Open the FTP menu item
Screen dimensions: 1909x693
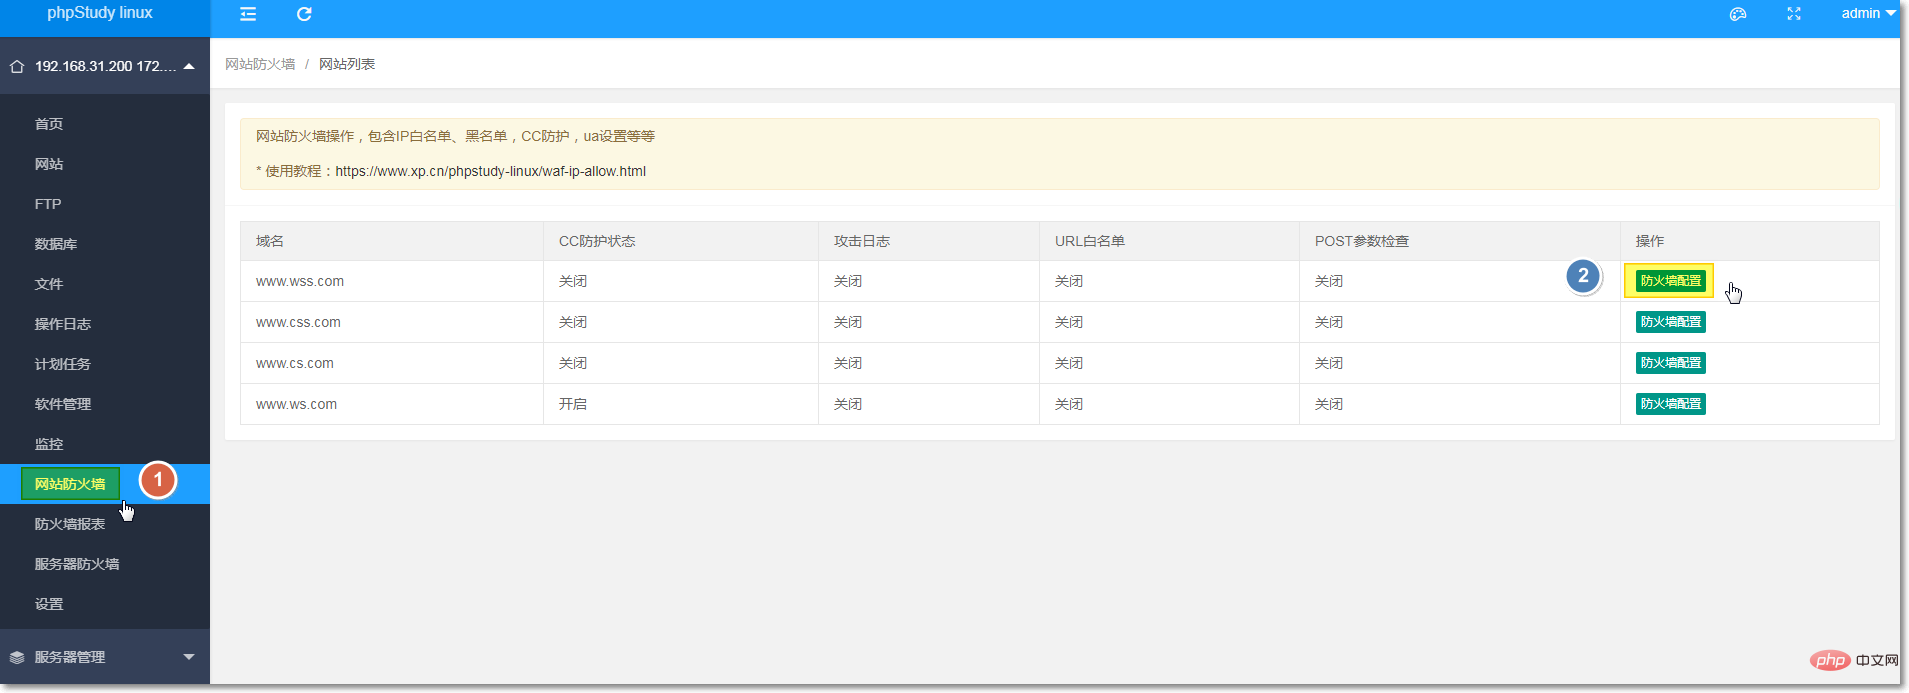coord(48,204)
